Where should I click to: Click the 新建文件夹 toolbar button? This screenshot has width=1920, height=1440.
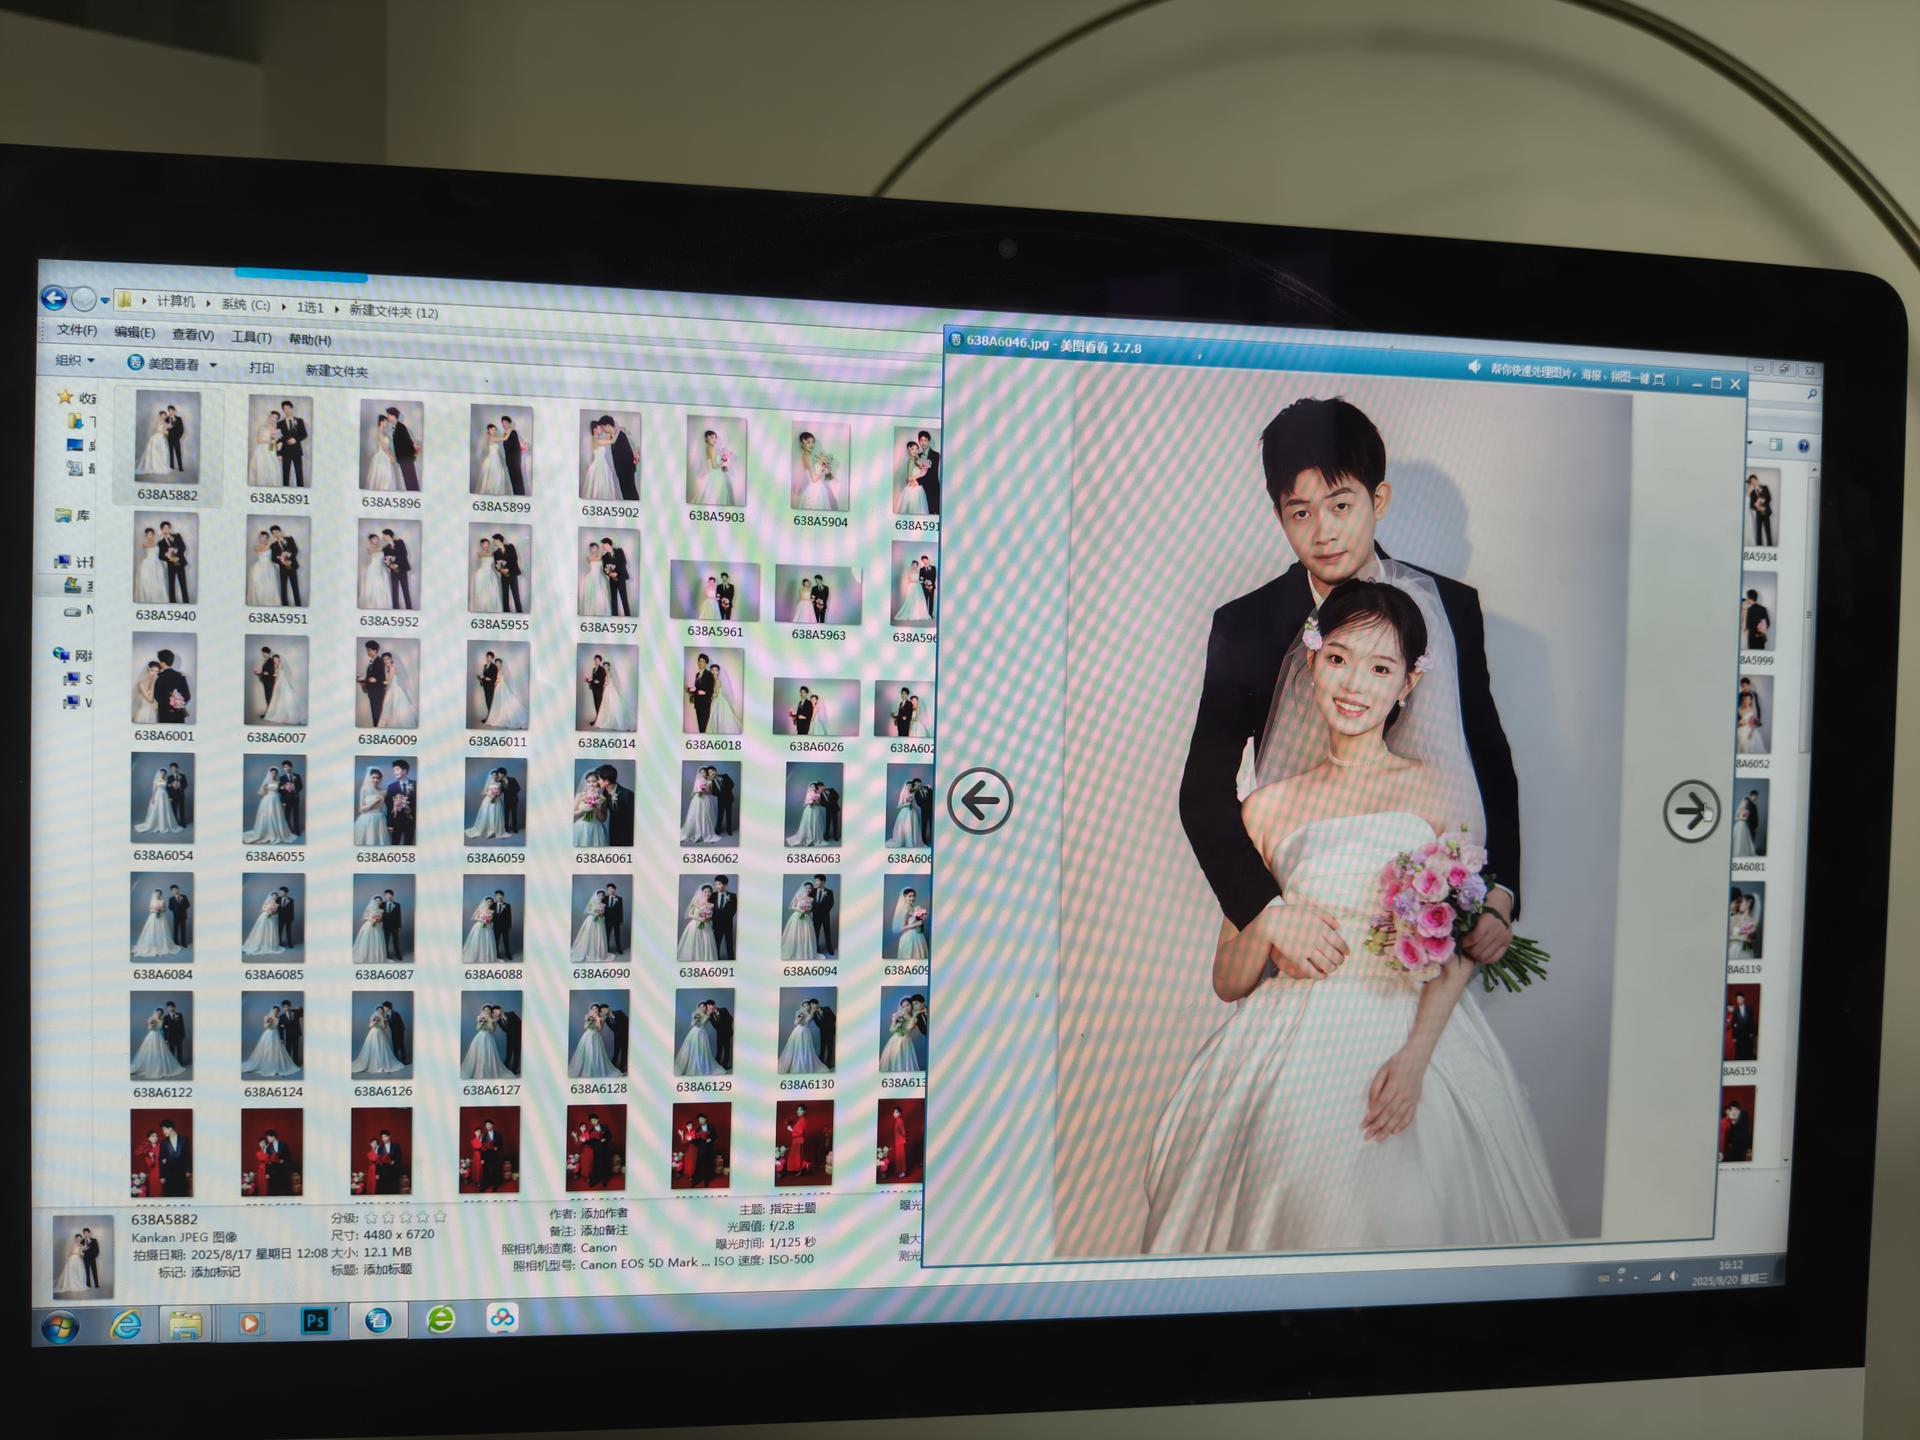pos(336,371)
